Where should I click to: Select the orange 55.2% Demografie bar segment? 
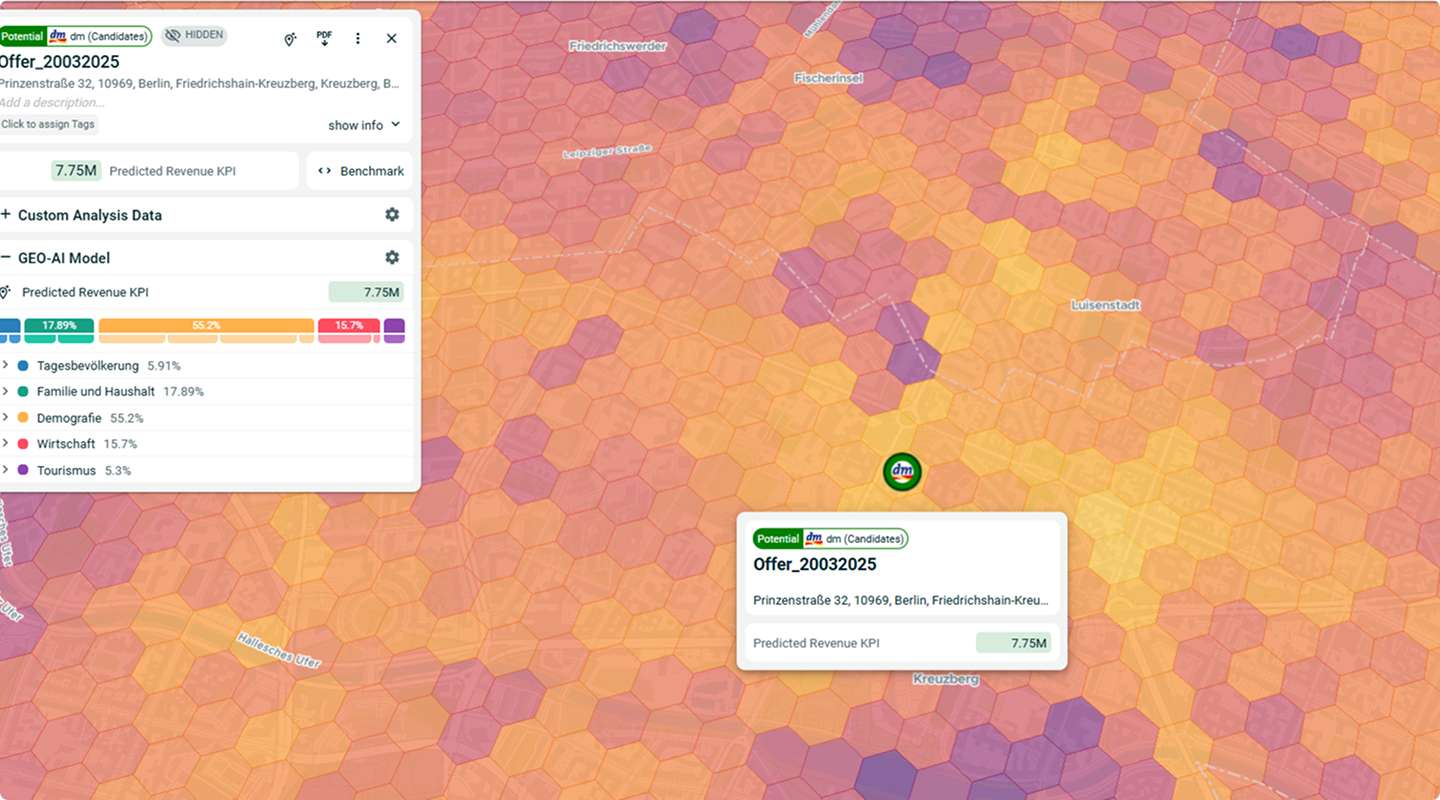pyautogui.click(x=206, y=326)
